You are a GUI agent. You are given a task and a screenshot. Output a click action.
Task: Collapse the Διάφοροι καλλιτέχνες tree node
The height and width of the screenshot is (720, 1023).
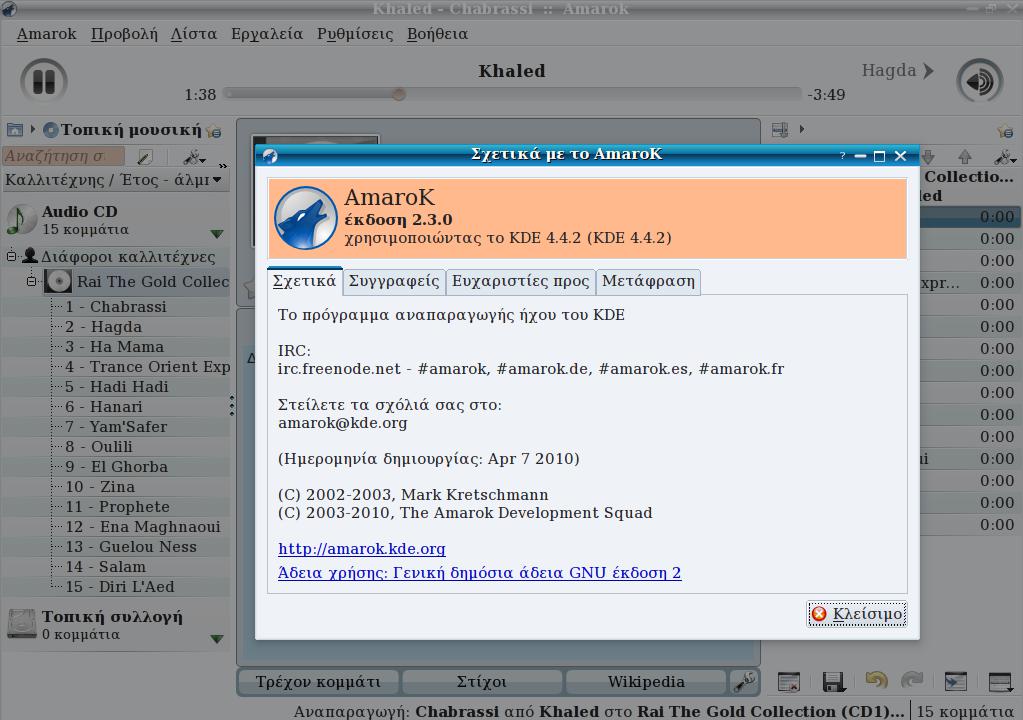pyautogui.click(x=11, y=256)
